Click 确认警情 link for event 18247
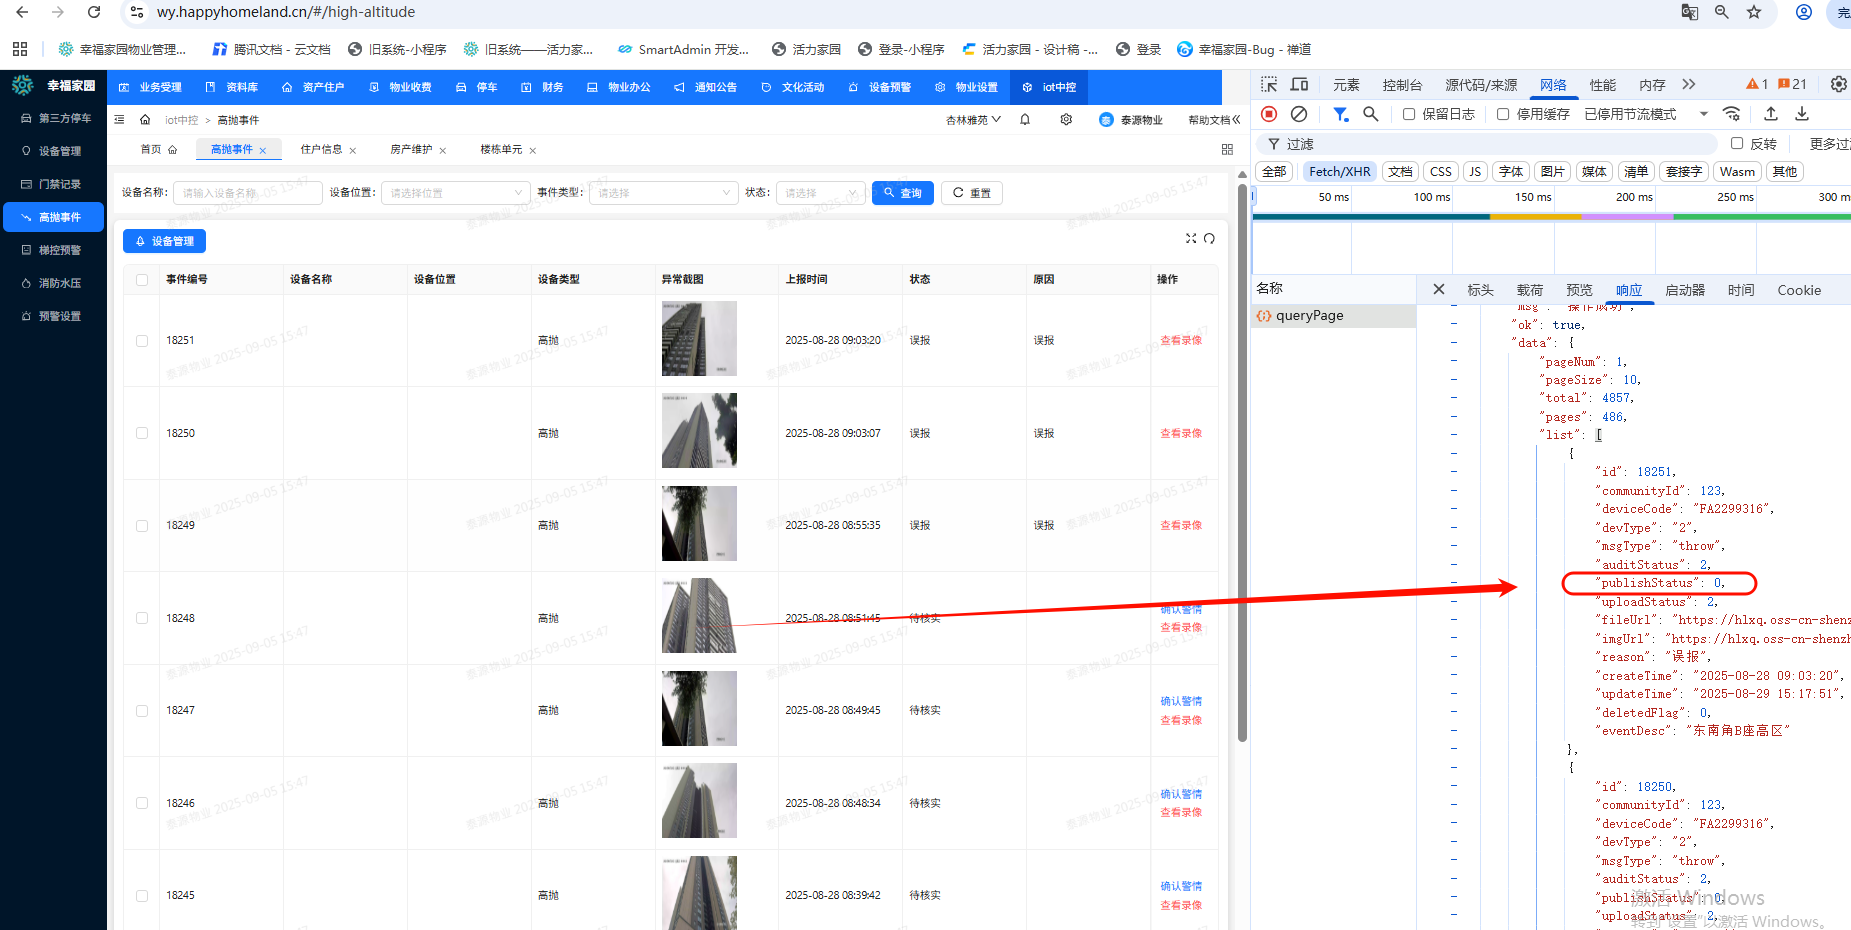Image resolution: width=1851 pixels, height=930 pixels. coord(1181,701)
